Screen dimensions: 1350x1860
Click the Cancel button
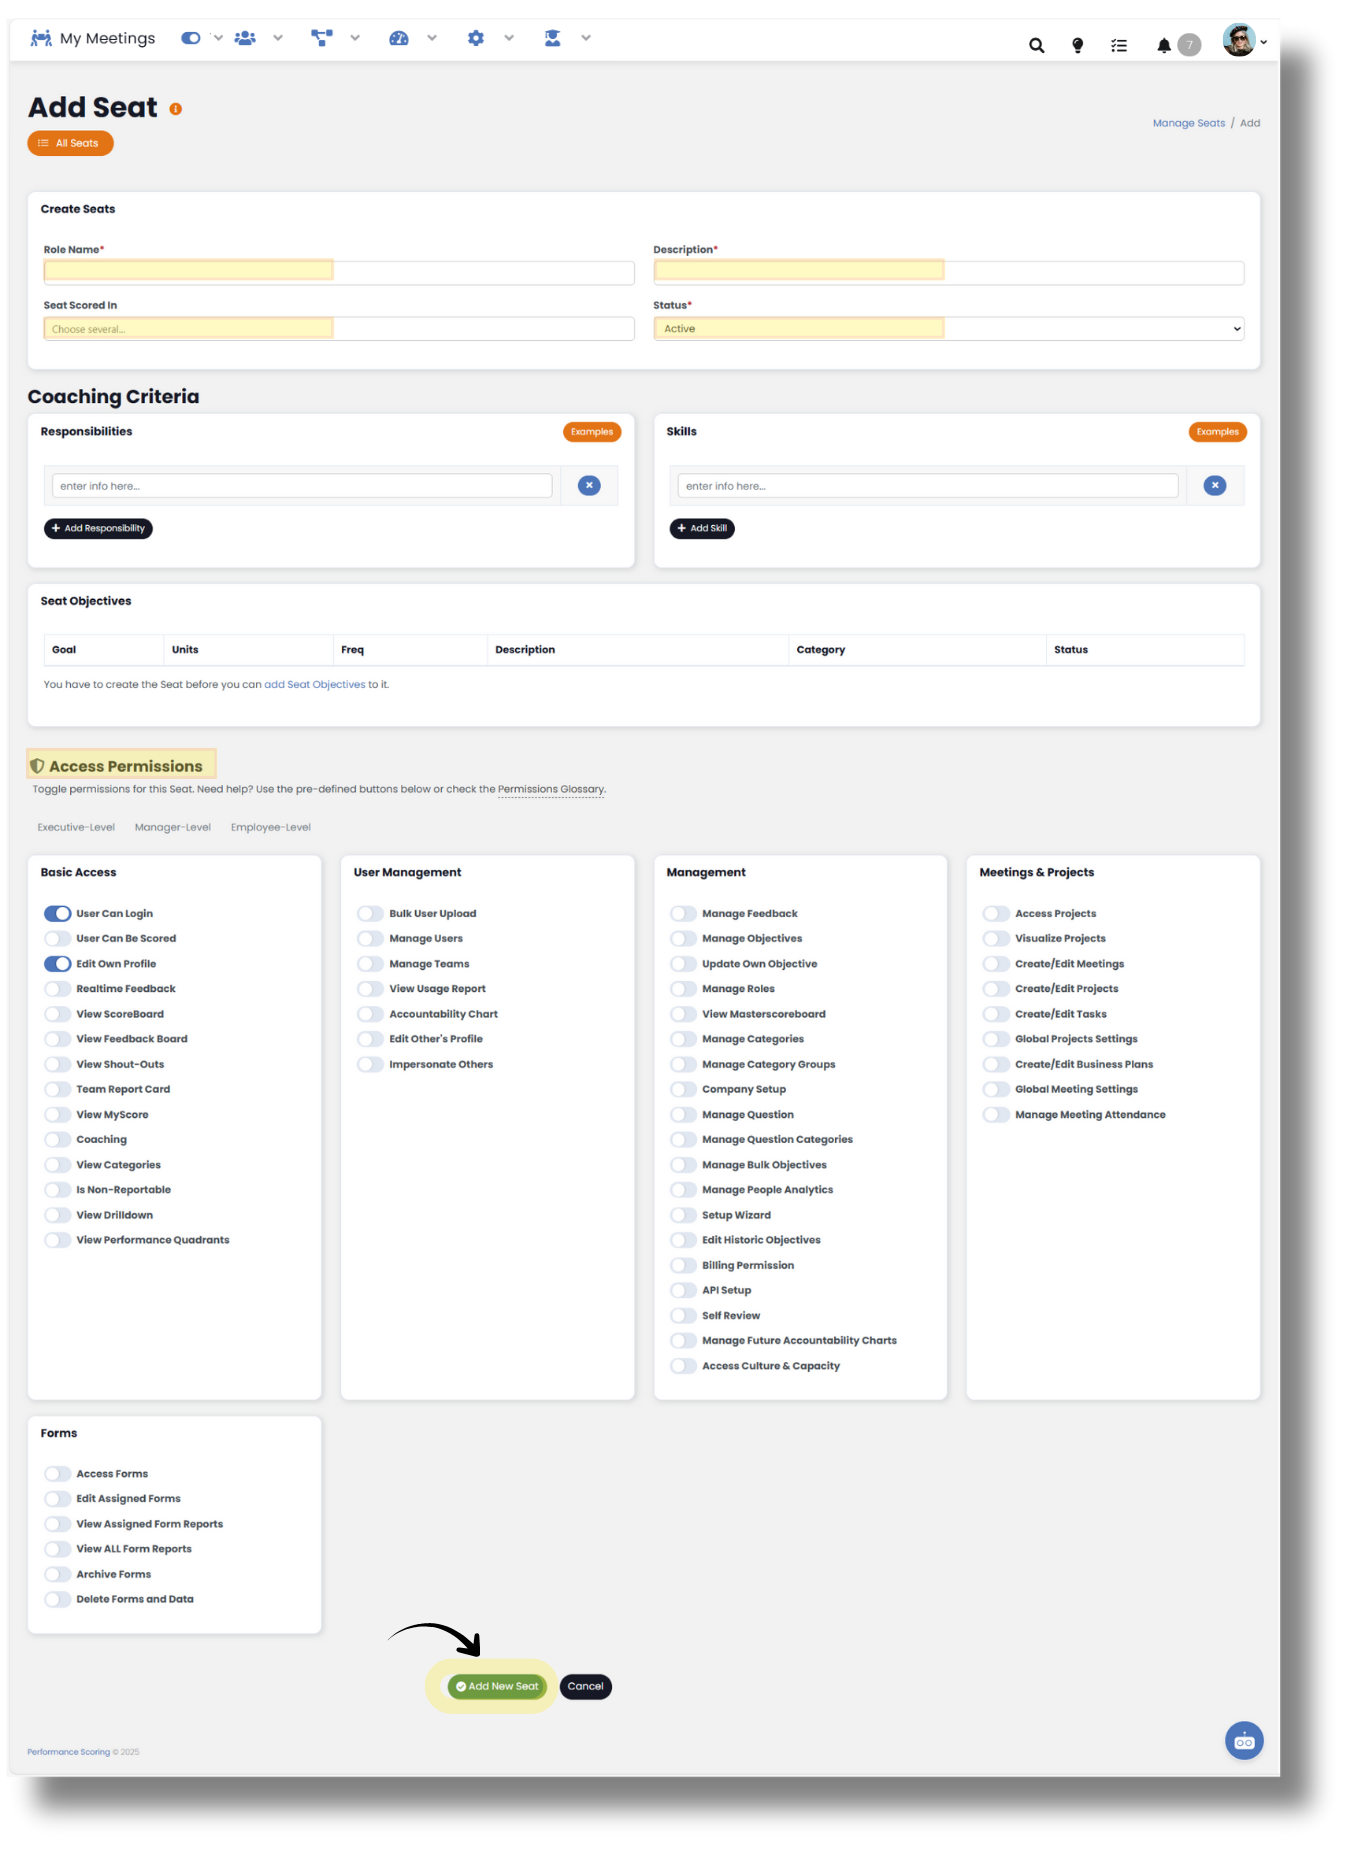(586, 1687)
